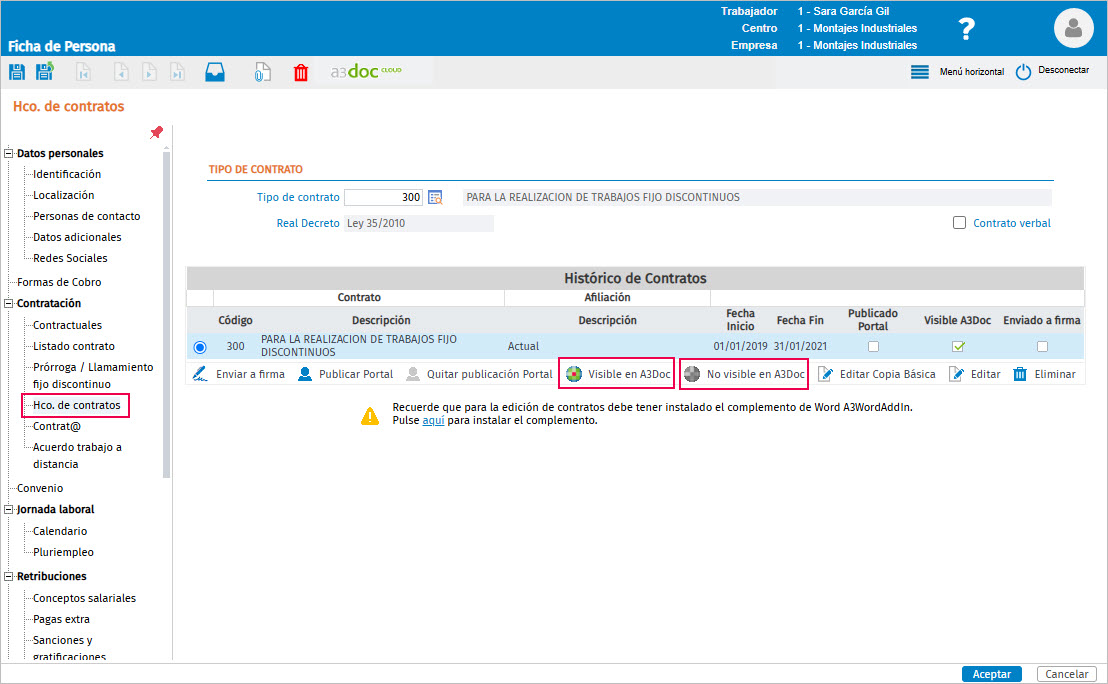This screenshot has height=684, width=1108.
Task: Open help with the question mark icon
Action: pos(967,29)
